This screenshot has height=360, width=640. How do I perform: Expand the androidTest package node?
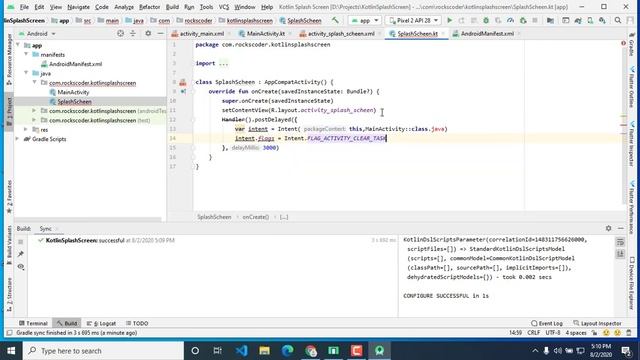pos(34,111)
